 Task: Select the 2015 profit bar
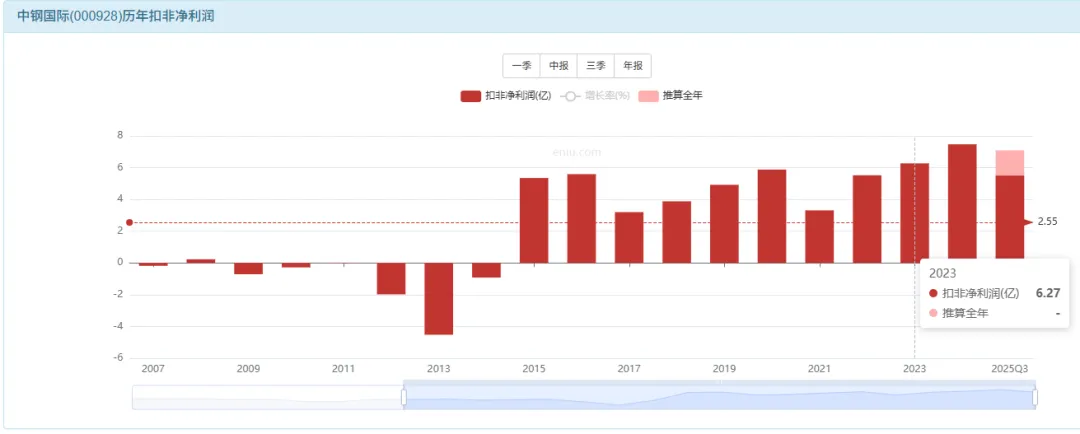[x=534, y=220]
